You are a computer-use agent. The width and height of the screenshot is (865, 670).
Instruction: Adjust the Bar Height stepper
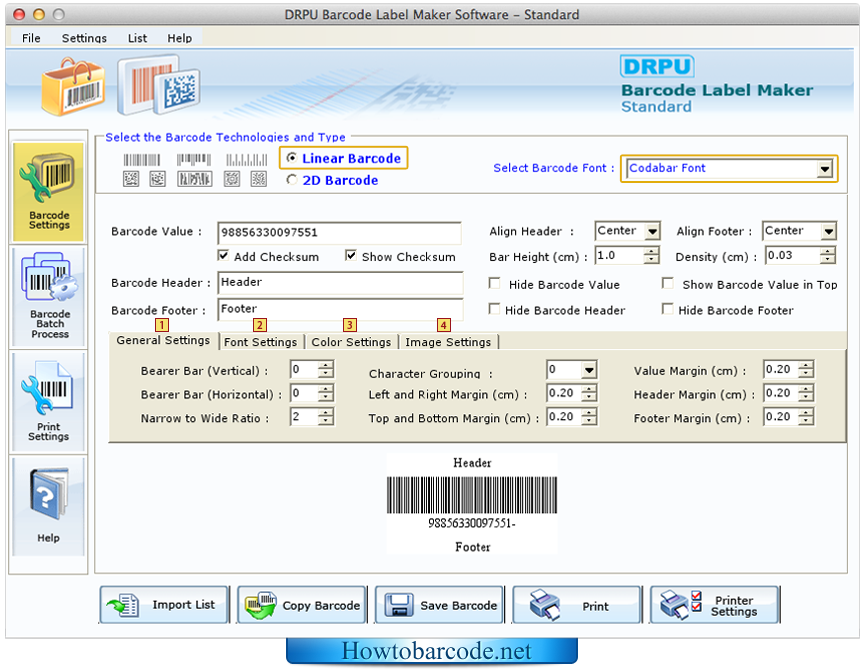[x=652, y=255]
